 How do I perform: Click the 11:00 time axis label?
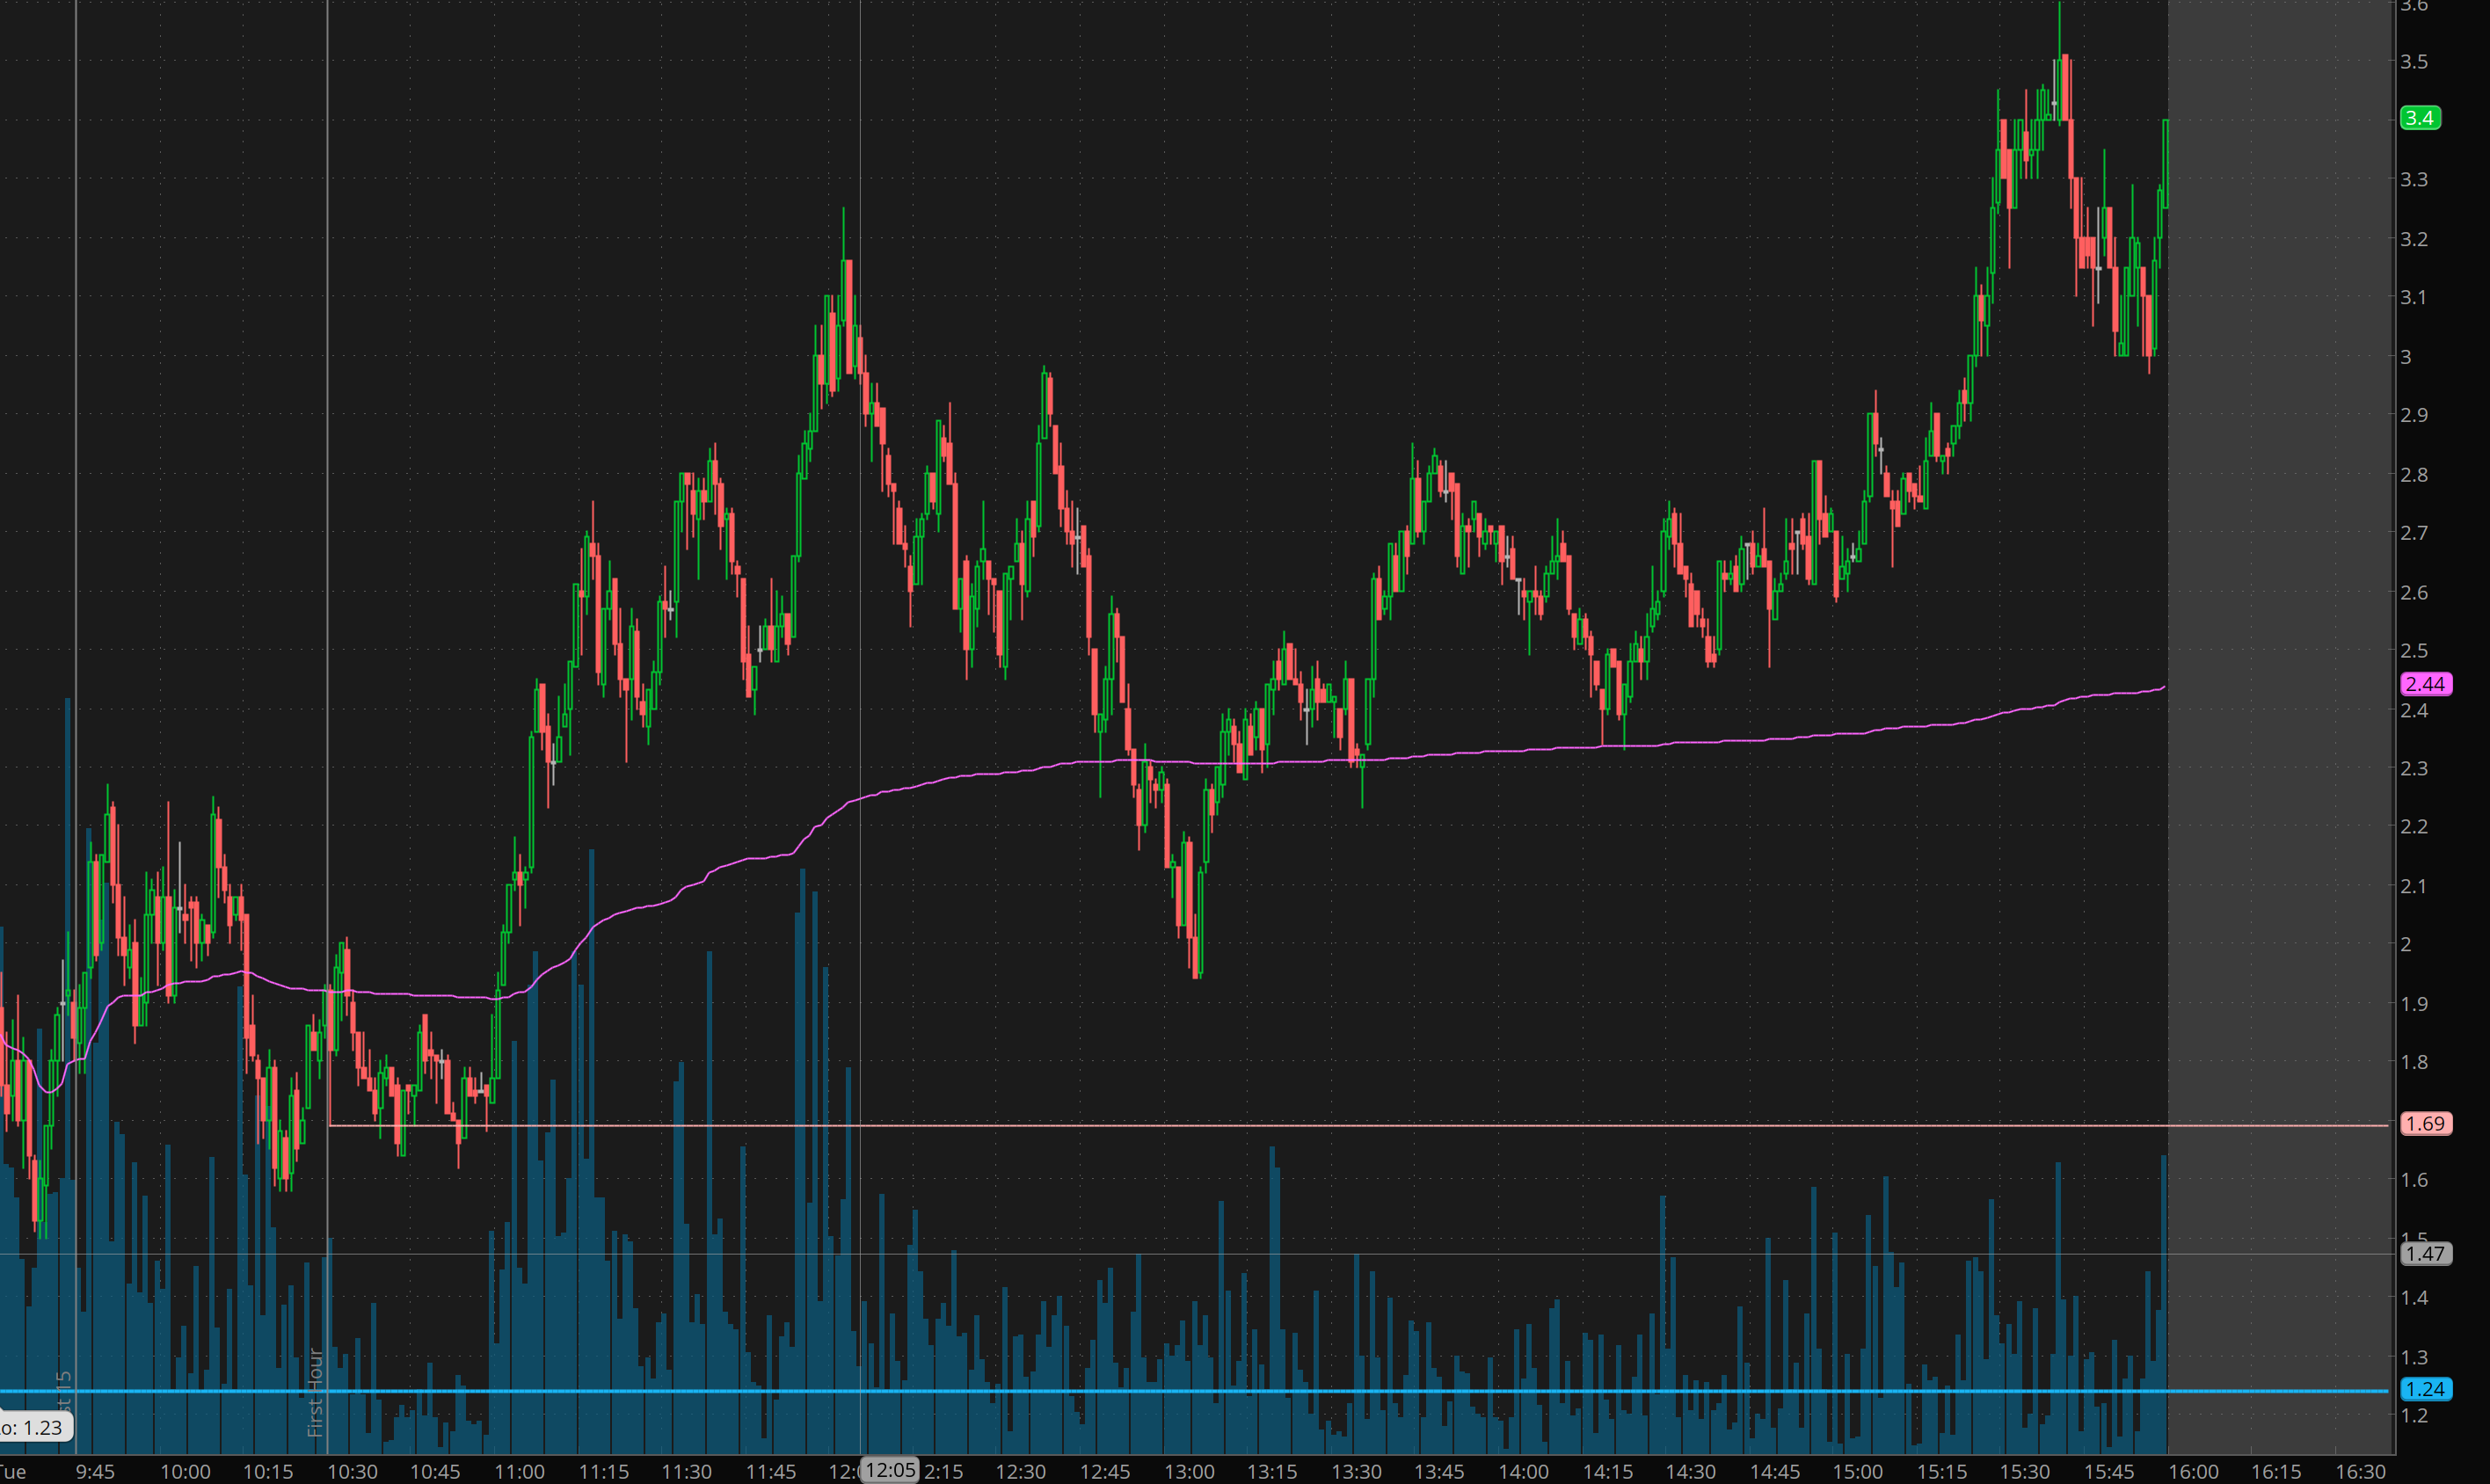(519, 1471)
